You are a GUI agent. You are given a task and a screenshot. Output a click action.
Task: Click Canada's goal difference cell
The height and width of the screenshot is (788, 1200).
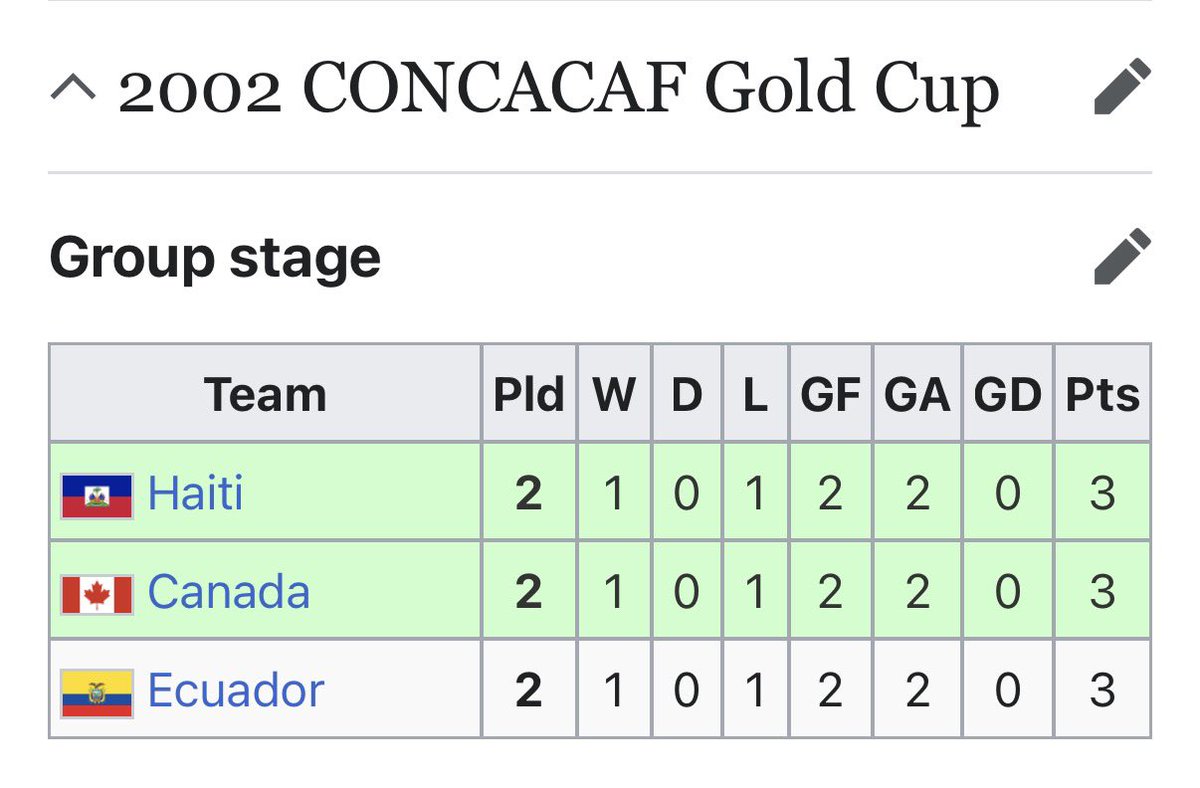[x=1008, y=592]
